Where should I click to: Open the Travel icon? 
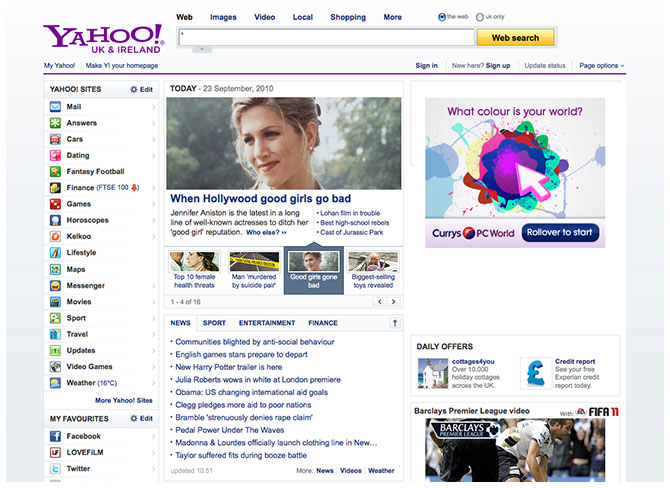(x=55, y=334)
